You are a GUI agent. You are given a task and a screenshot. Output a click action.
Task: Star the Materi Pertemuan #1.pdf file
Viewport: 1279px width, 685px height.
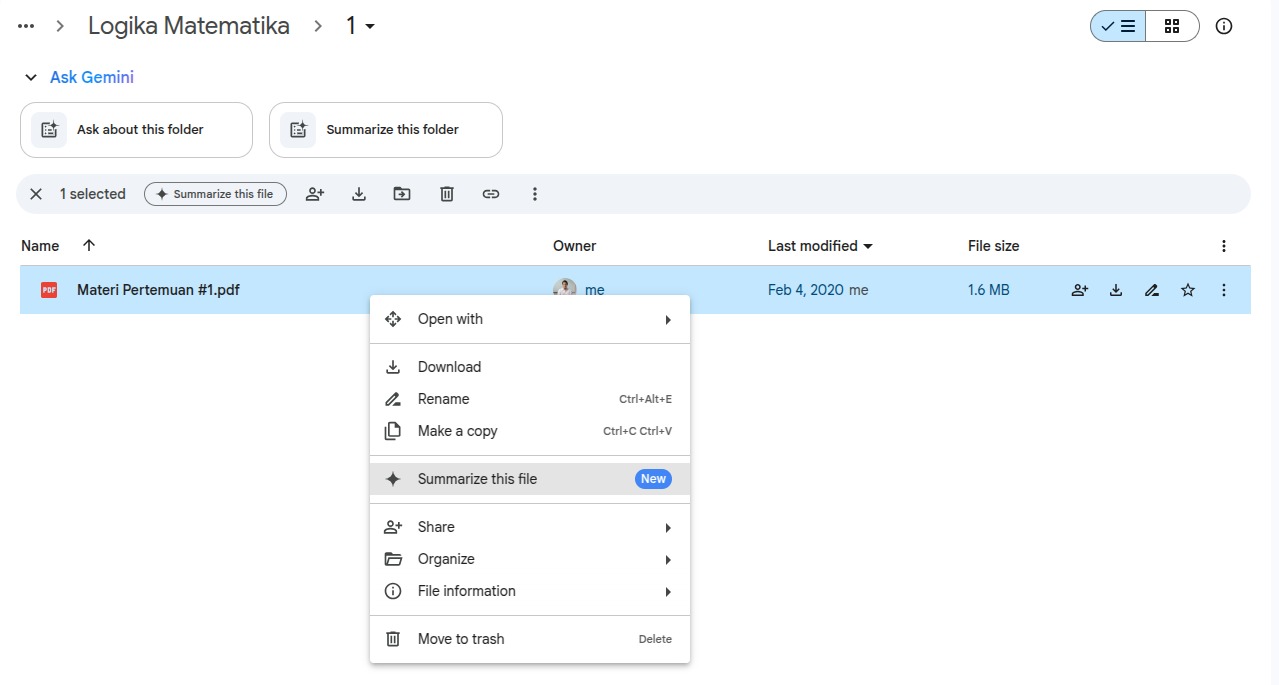pos(1188,290)
